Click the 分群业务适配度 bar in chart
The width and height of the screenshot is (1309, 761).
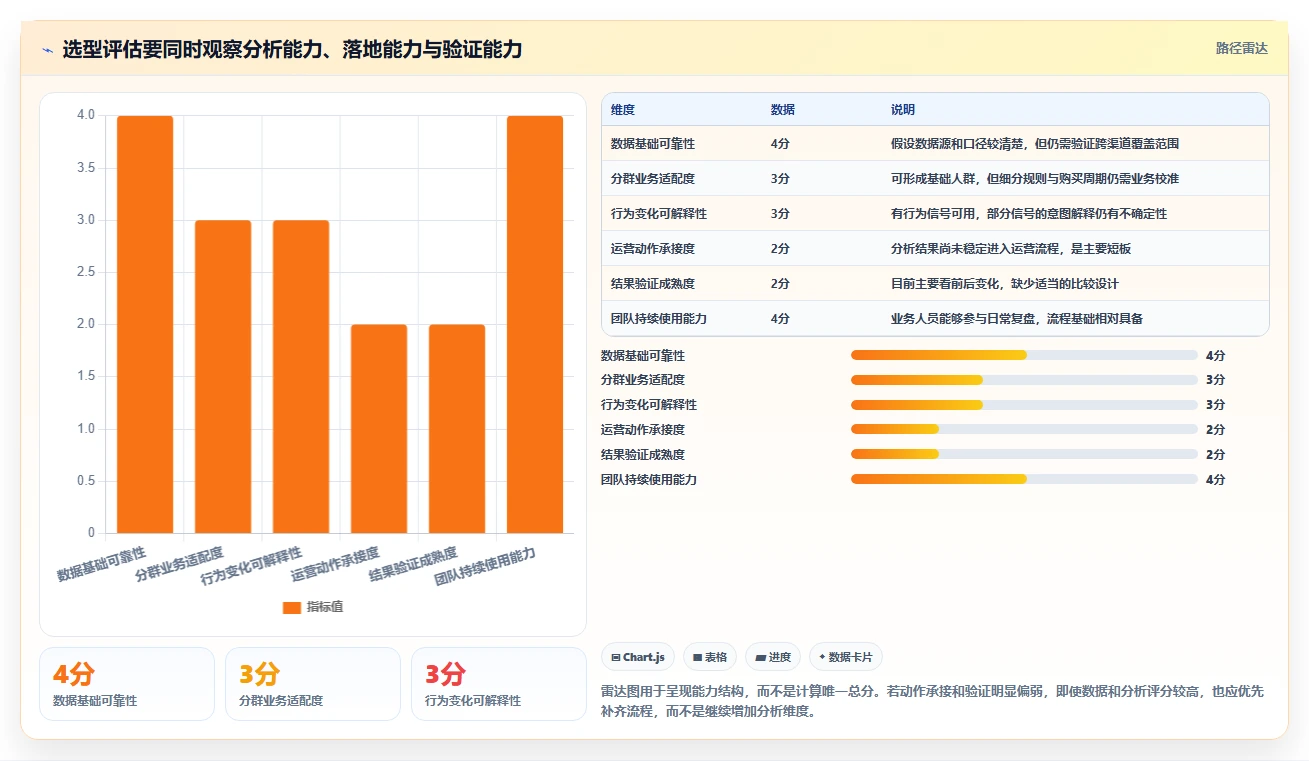[x=223, y=376]
